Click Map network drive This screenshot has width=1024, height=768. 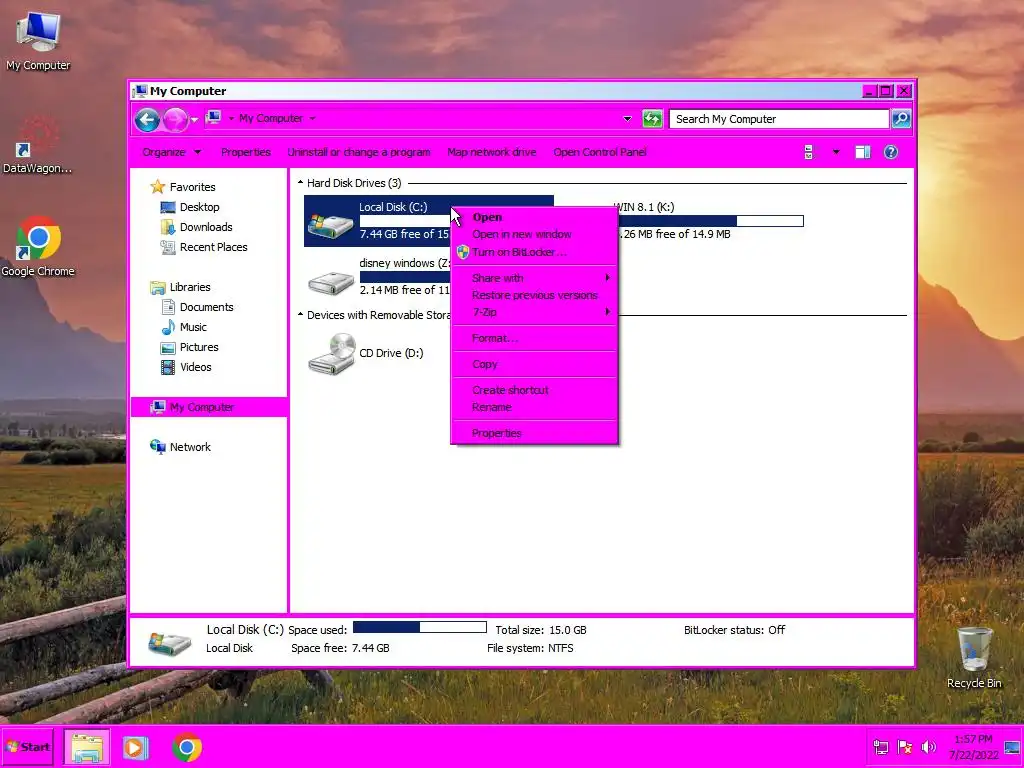[491, 152]
